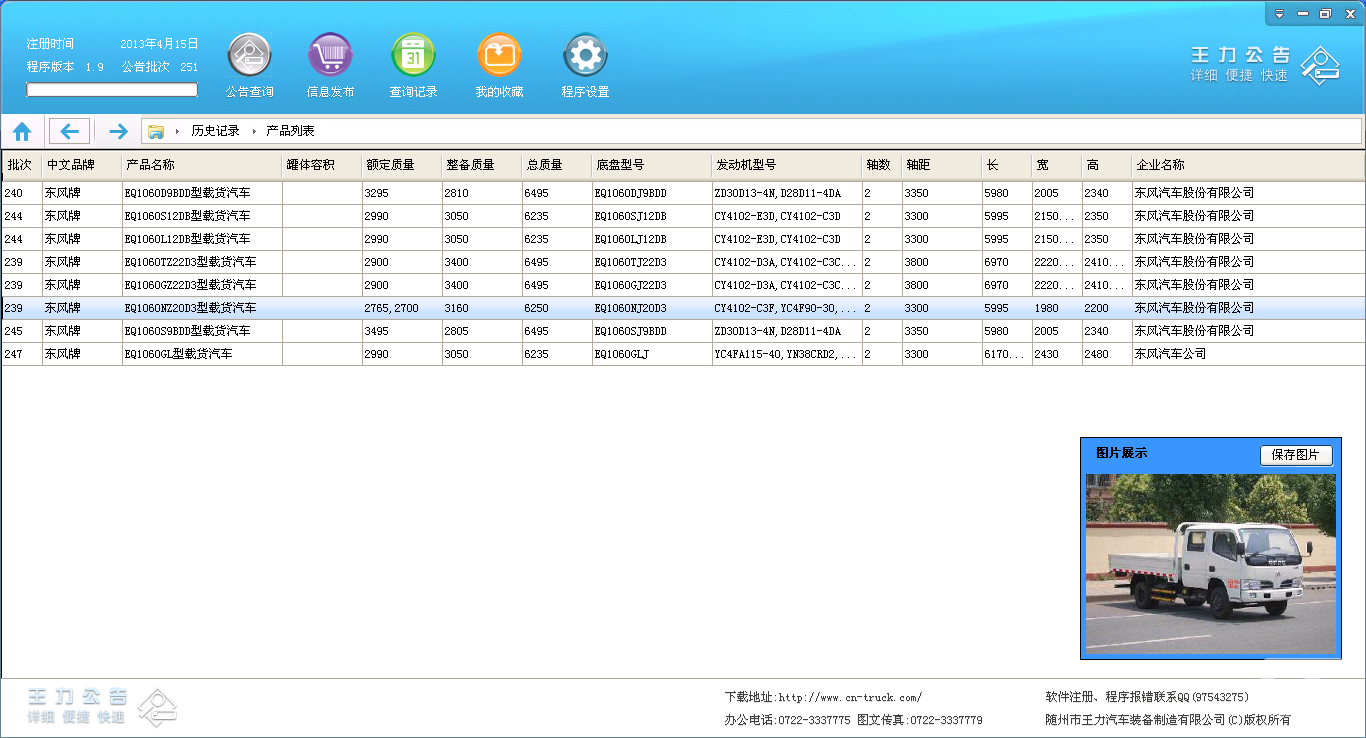Screen dimensions: 1366x738
Task: Click the folder icon in breadcrumb bar
Action: coord(156,131)
